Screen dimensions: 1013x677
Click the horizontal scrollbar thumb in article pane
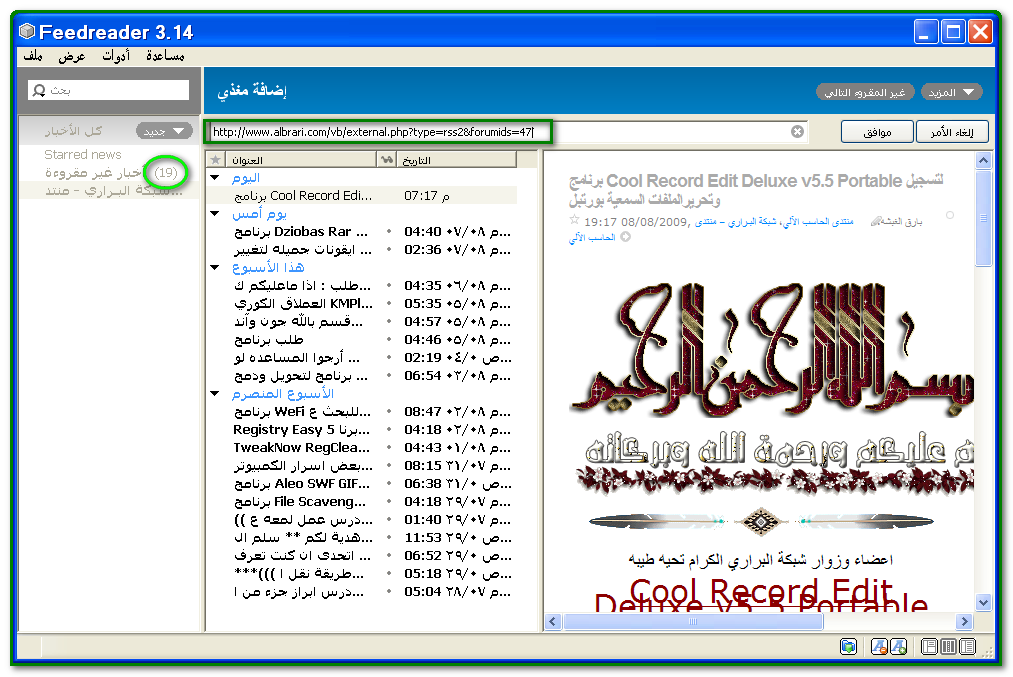(693, 621)
